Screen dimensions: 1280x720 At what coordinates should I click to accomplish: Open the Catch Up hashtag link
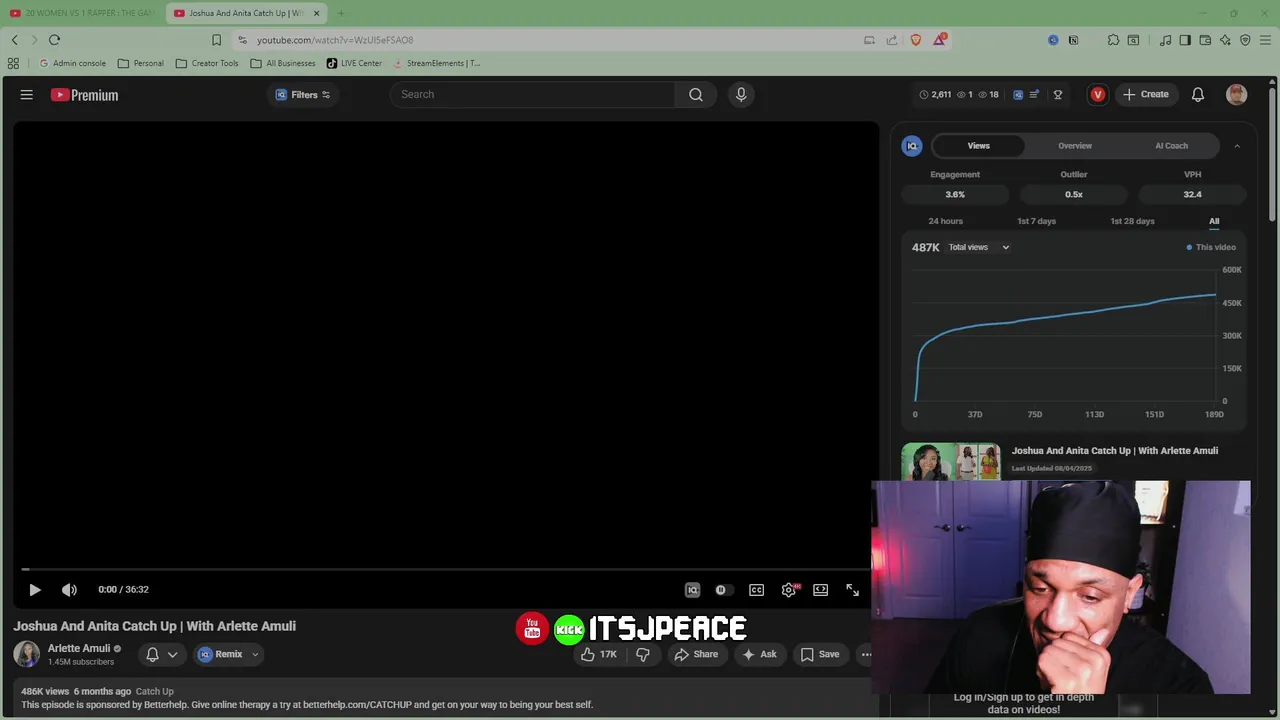(154, 691)
